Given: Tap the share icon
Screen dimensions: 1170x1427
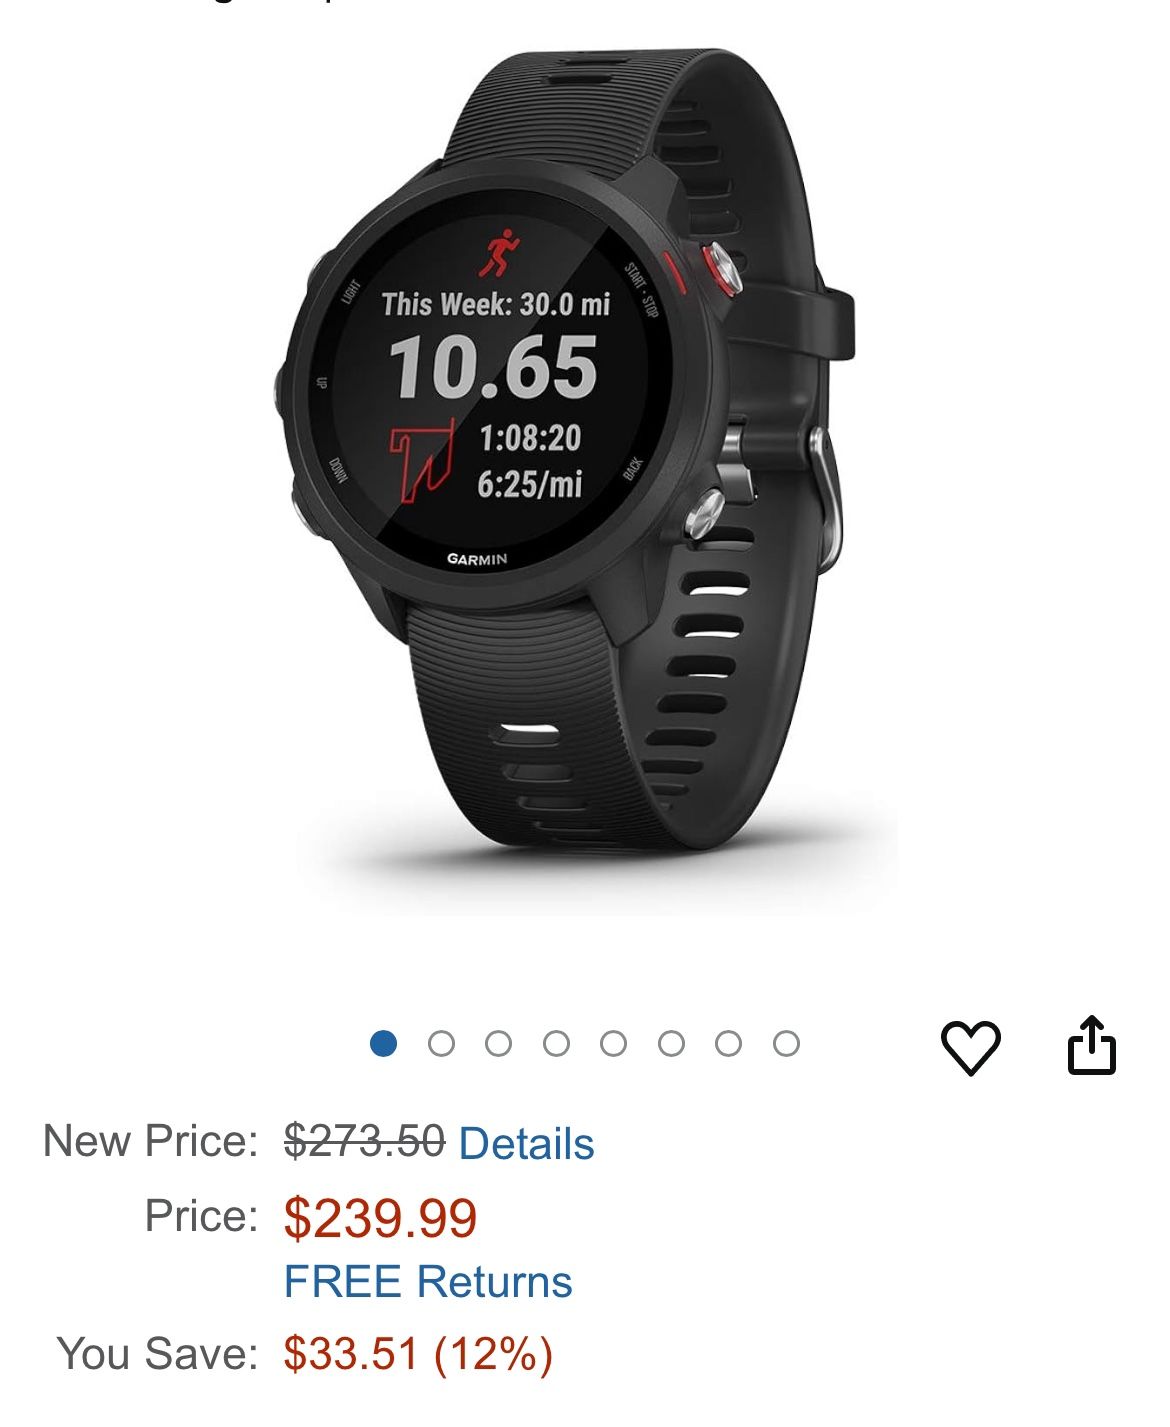Looking at the screenshot, I should pyautogui.click(x=1091, y=1045).
